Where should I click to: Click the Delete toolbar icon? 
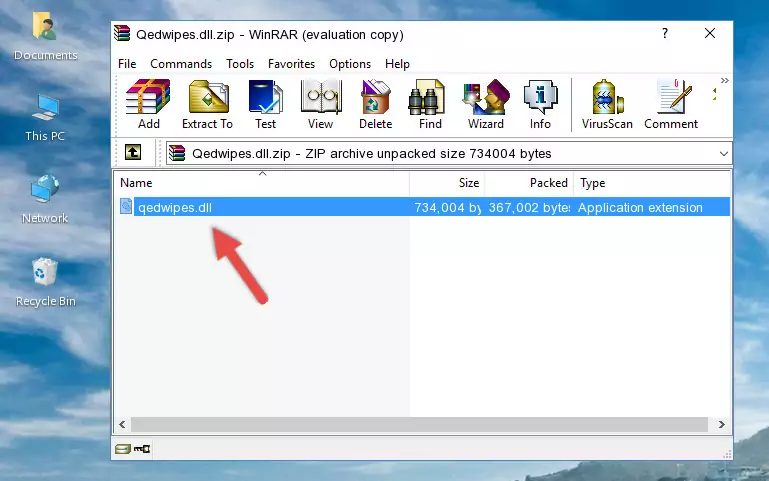coord(376,104)
